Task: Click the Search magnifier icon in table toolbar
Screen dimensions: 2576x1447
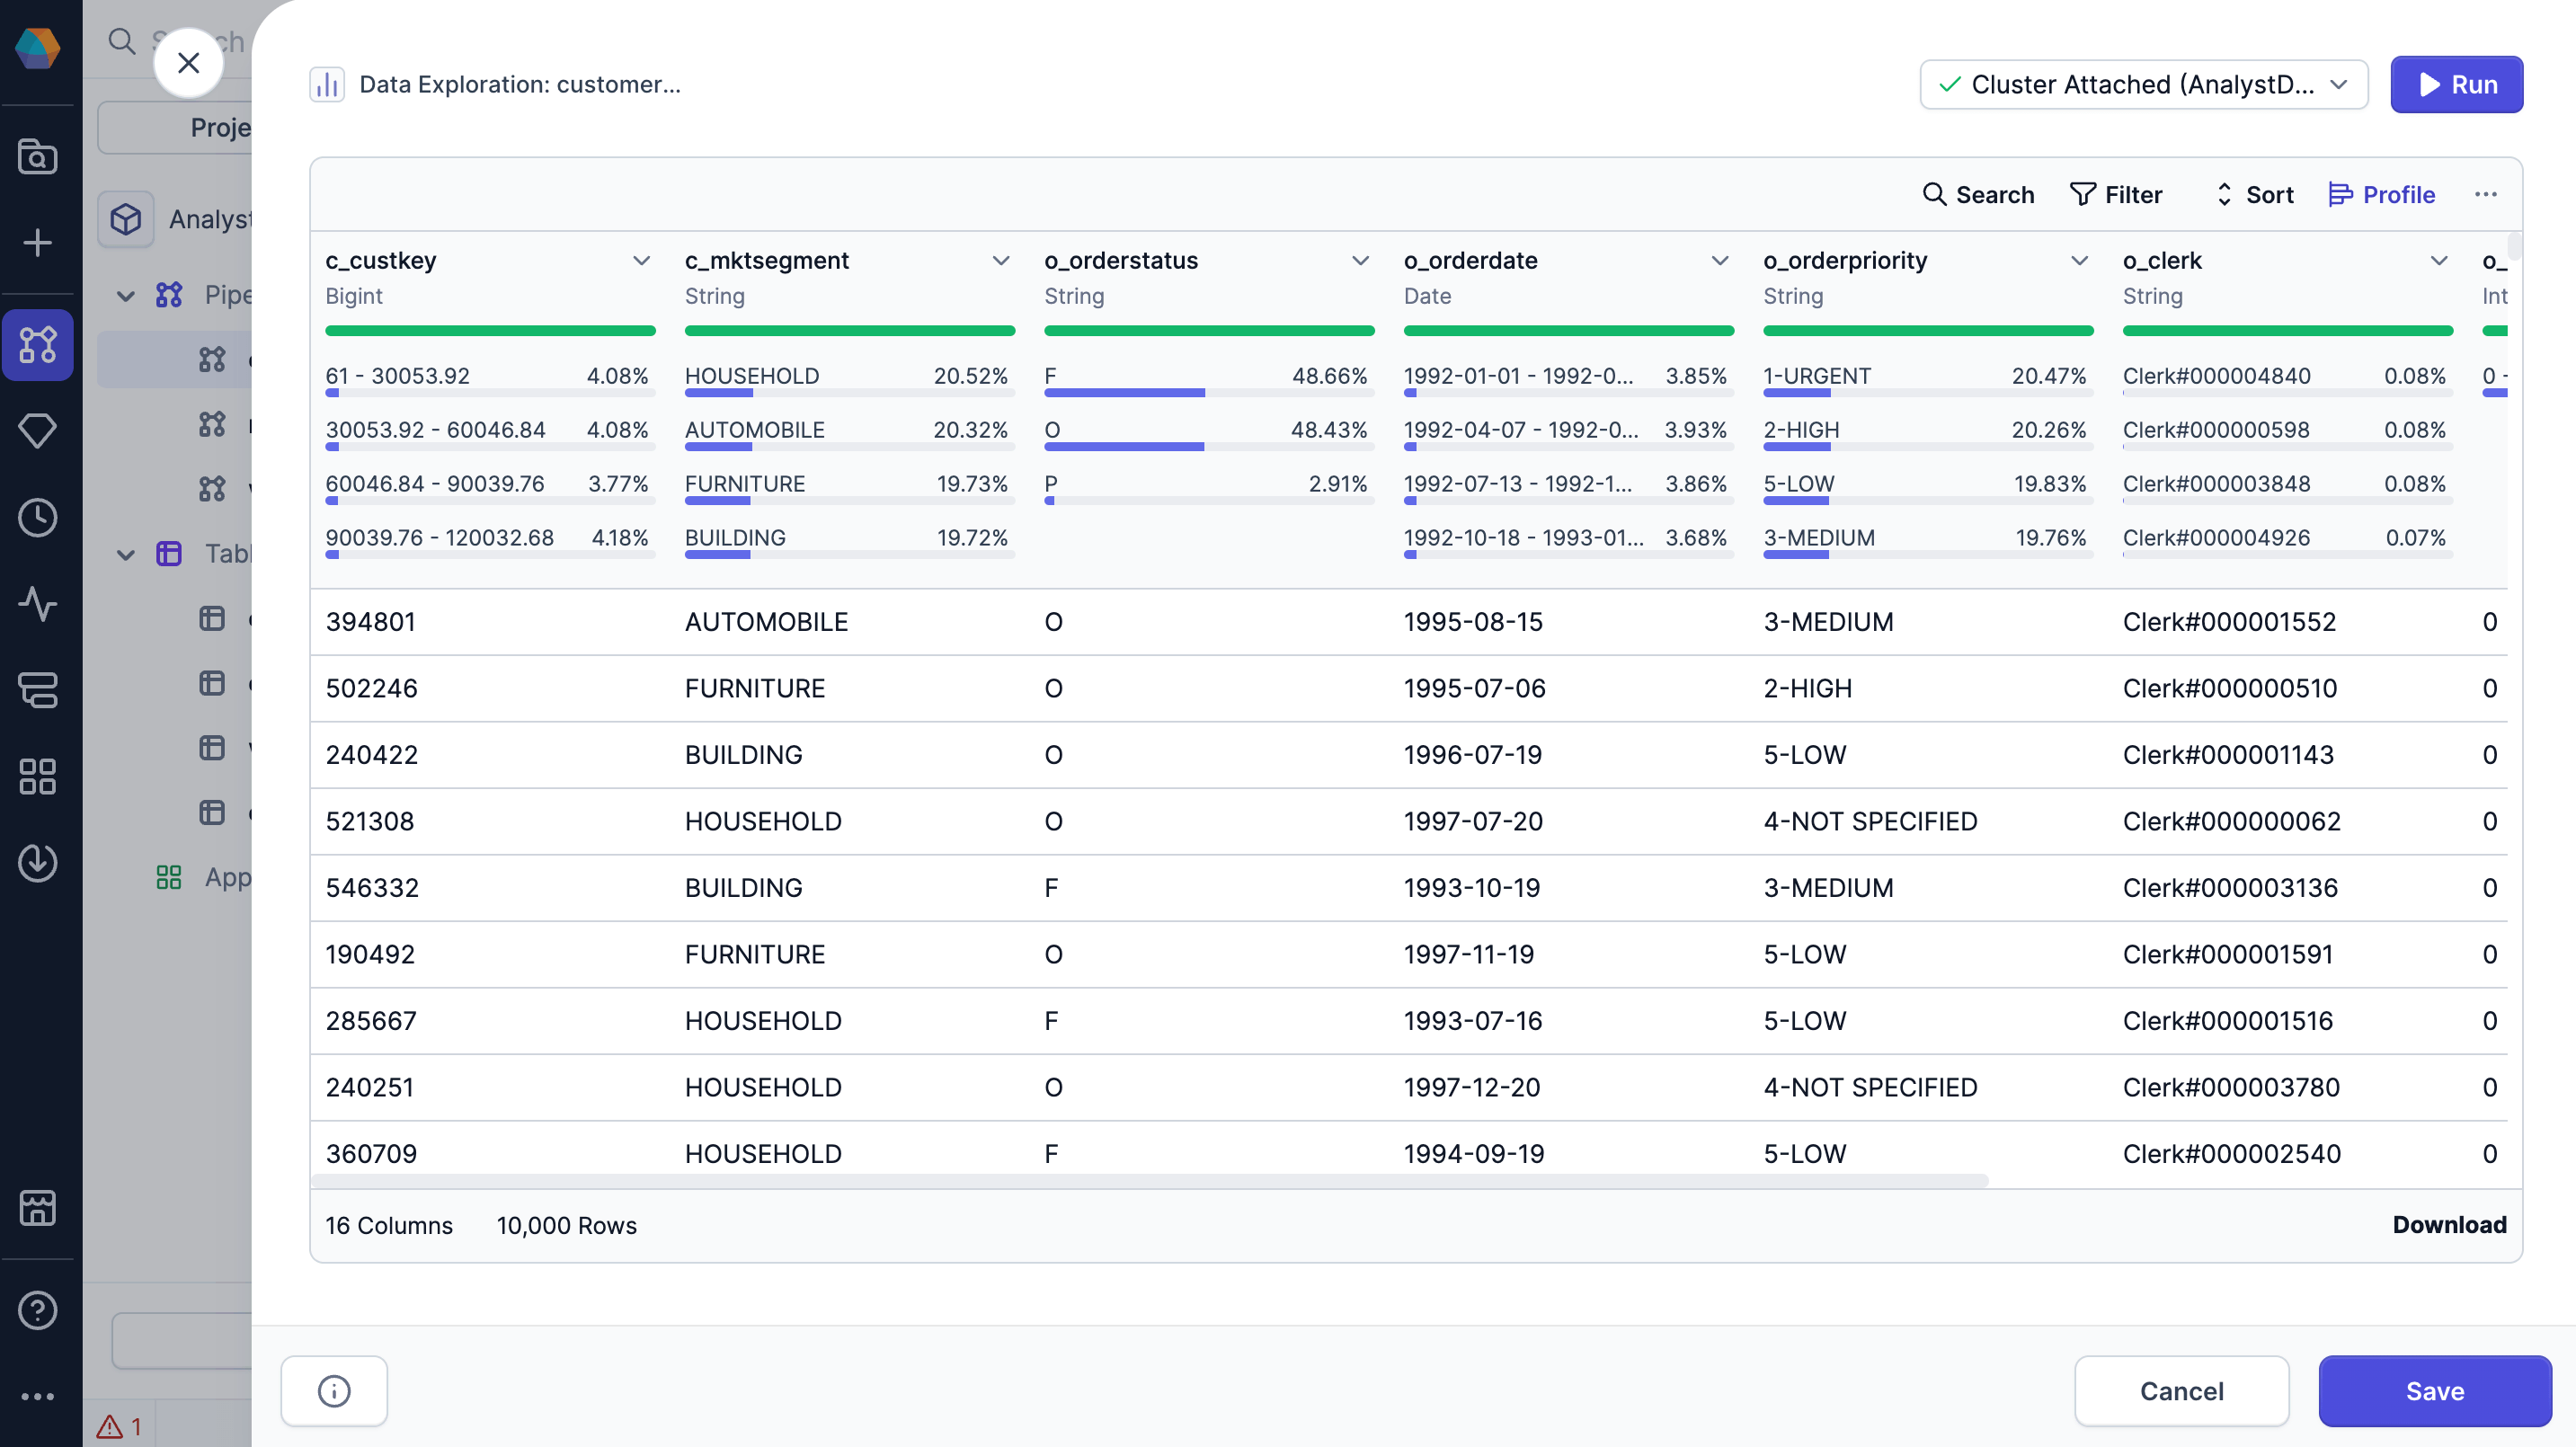Action: (1934, 194)
